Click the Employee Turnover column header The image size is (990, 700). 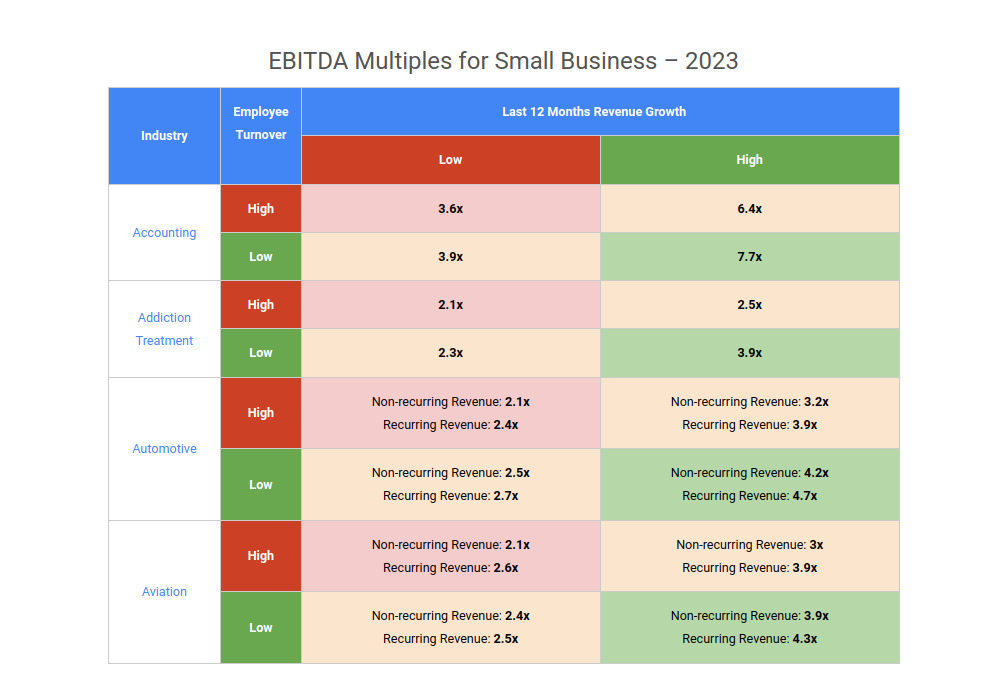pyautogui.click(x=261, y=124)
